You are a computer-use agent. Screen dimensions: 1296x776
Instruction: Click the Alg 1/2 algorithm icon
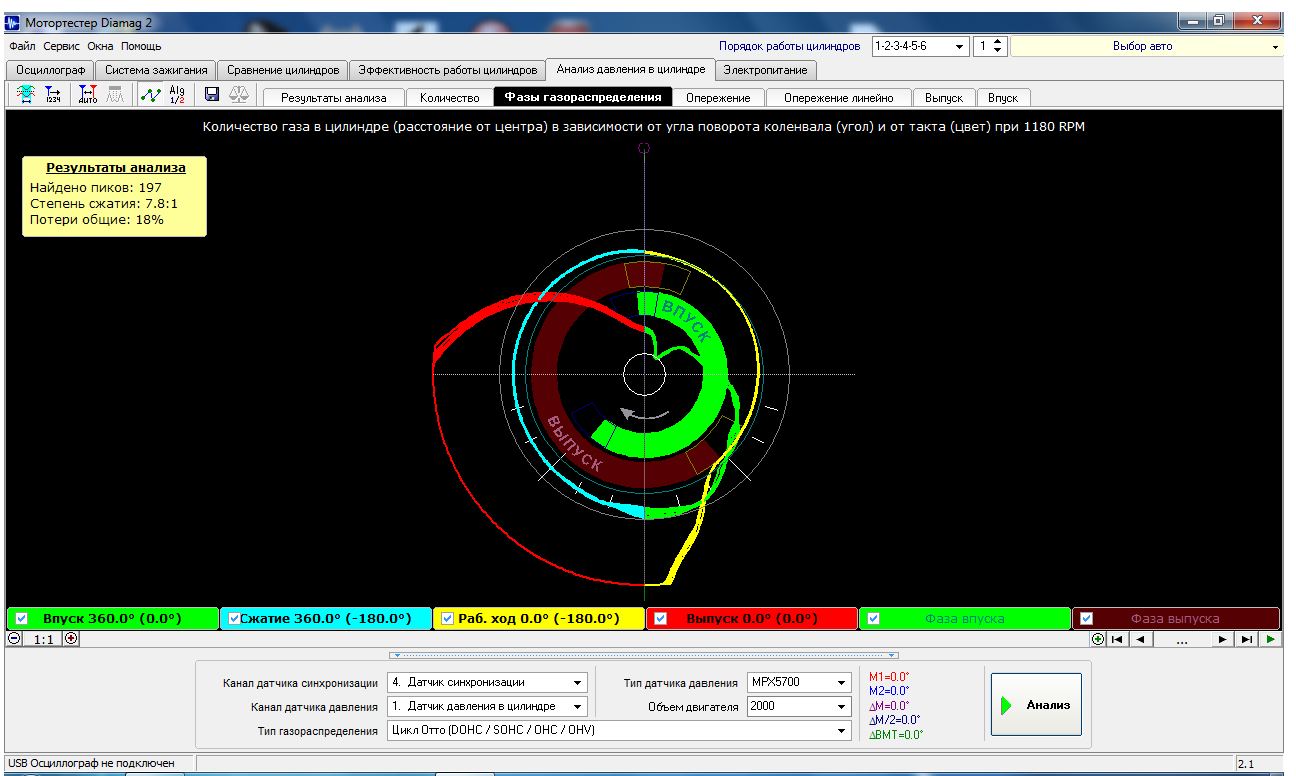pos(177,95)
